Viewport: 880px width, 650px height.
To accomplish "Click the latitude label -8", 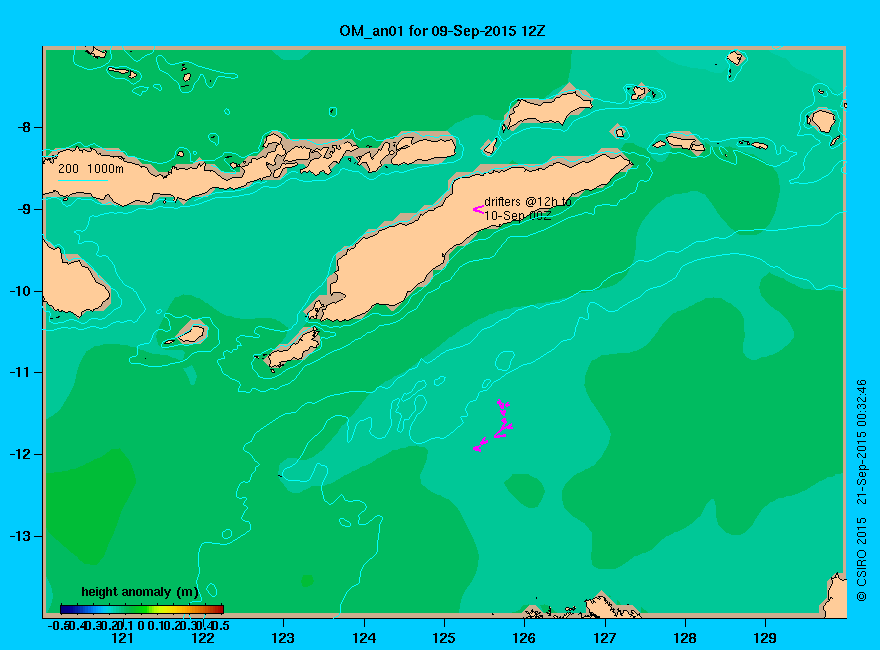I will pos(25,127).
